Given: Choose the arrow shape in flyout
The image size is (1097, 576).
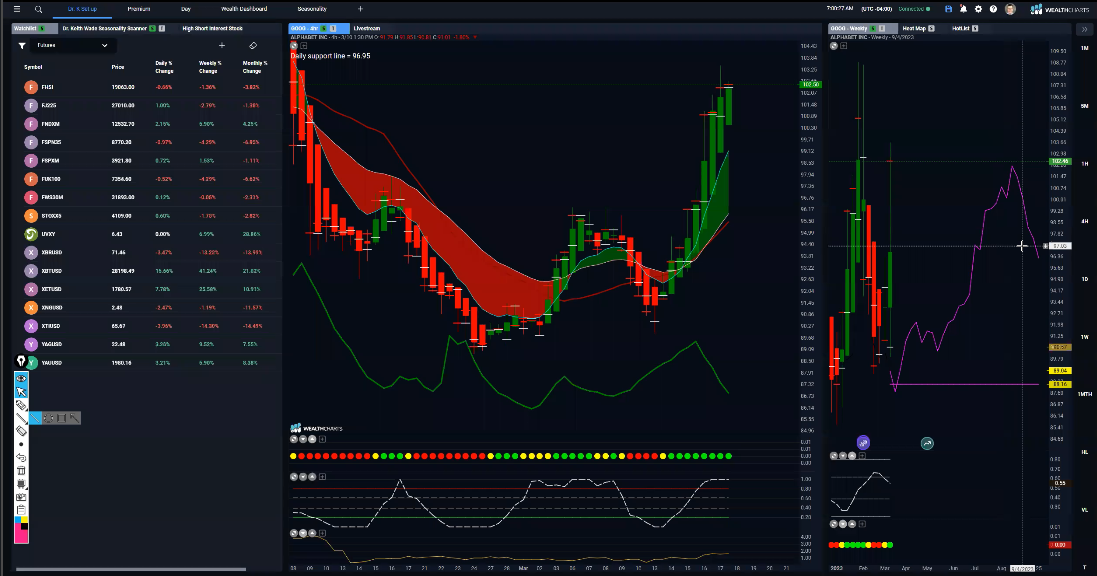Looking at the screenshot, I should tap(75, 418).
